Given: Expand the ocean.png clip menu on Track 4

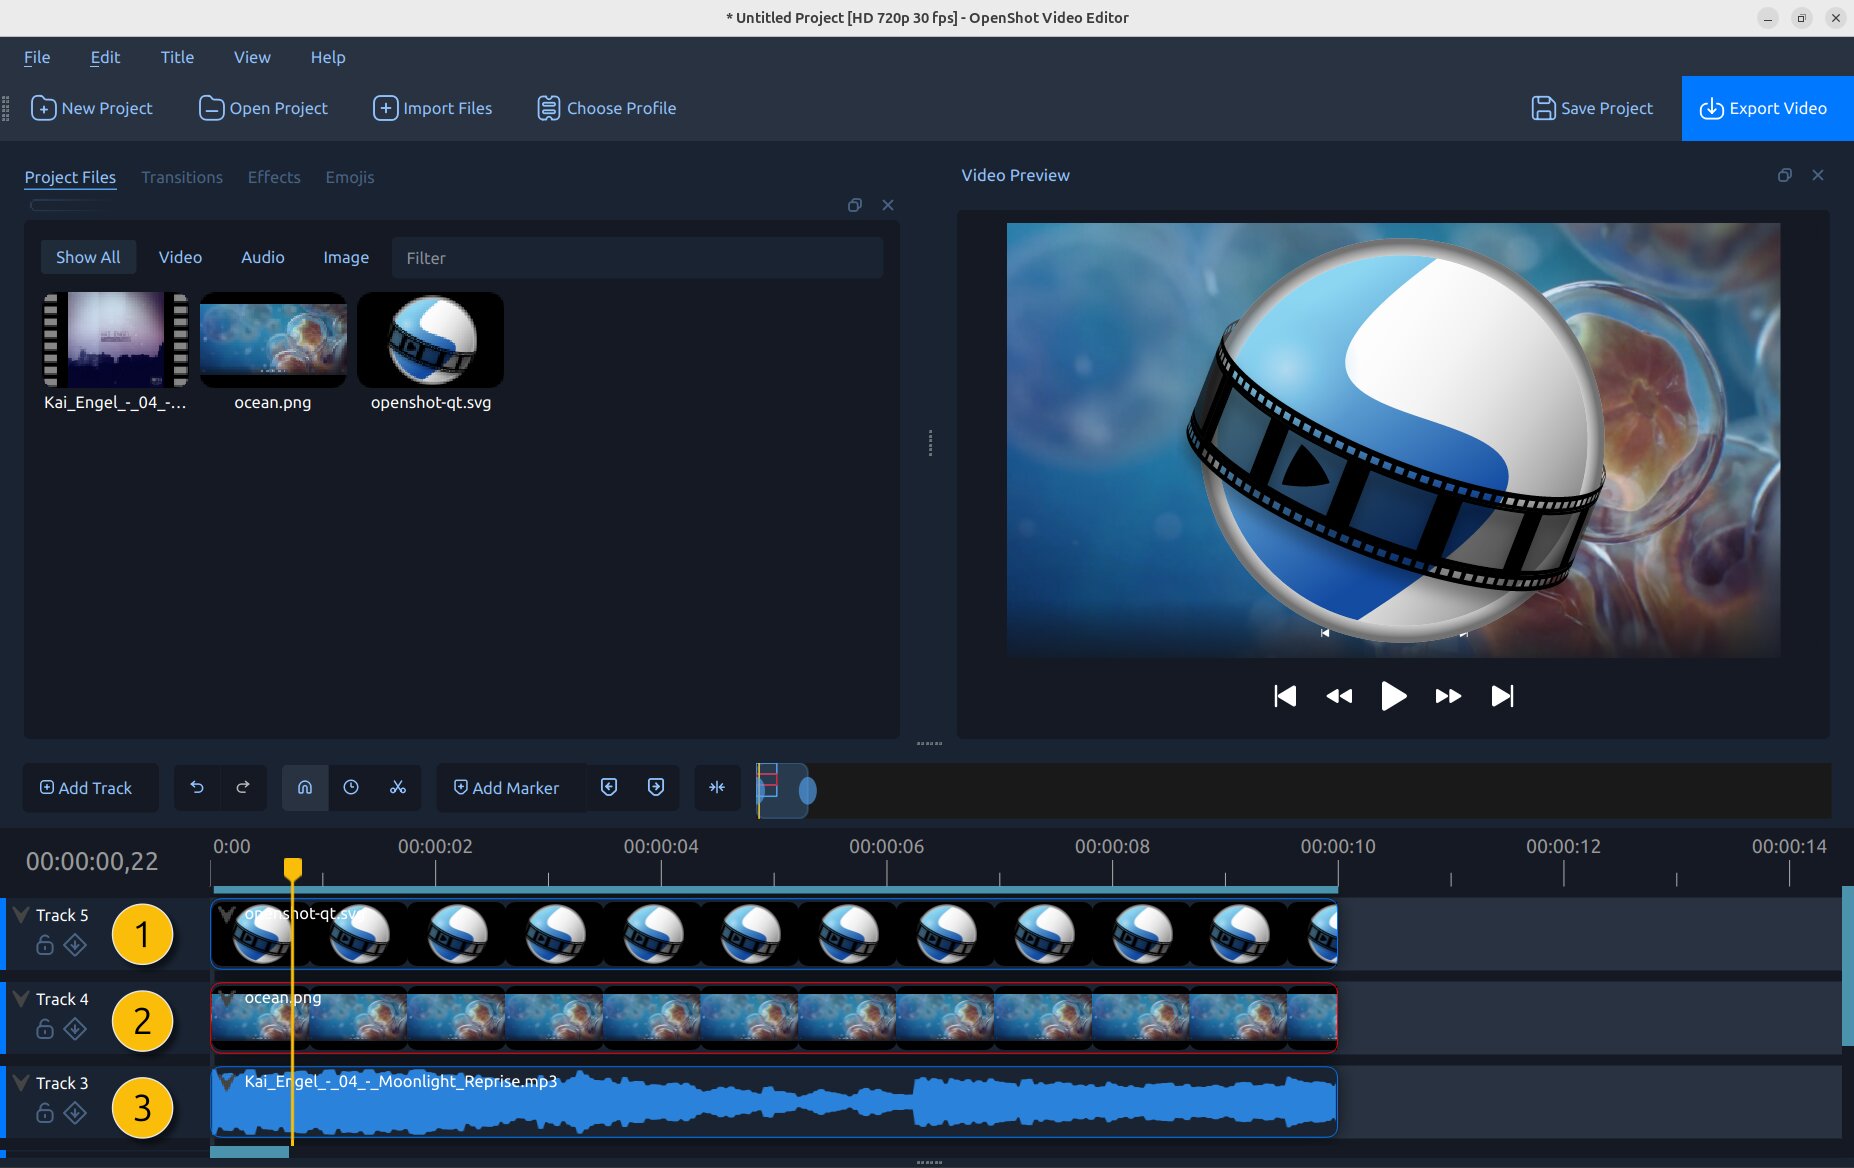Looking at the screenshot, I should (228, 997).
